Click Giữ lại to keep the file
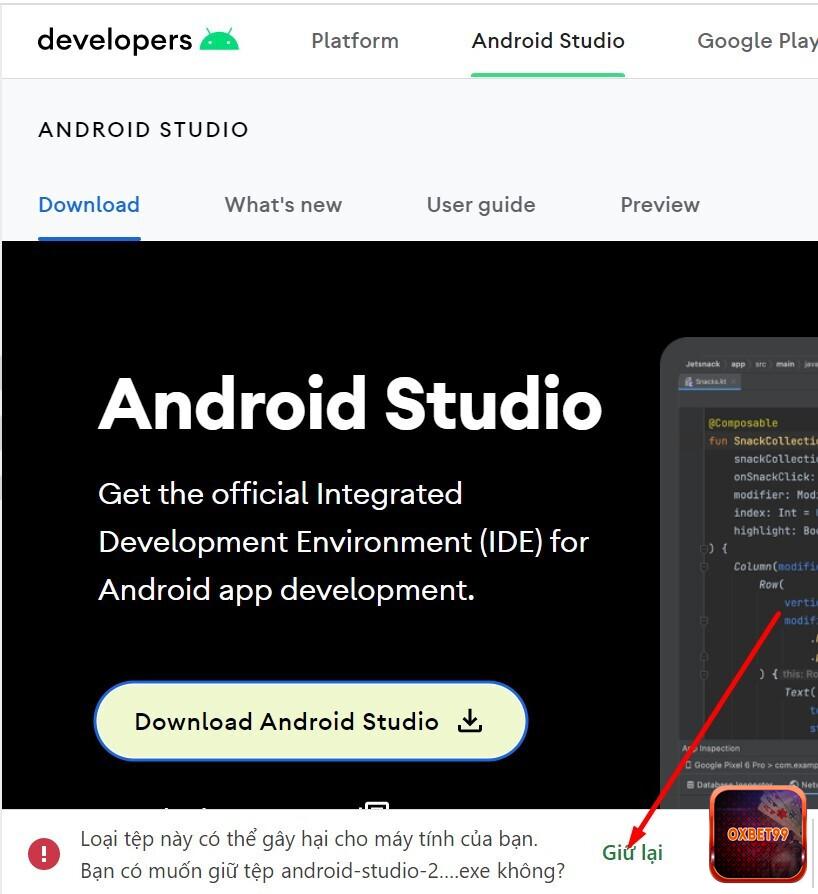Viewport: 818px width, 894px height. (x=632, y=853)
